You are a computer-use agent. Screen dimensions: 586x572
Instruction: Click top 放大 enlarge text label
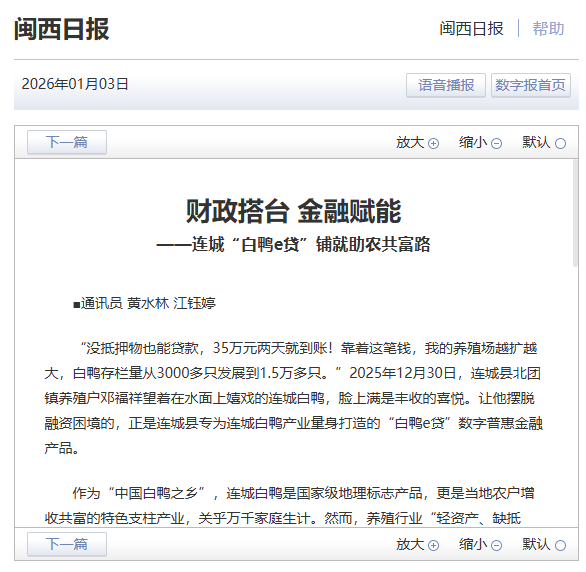point(410,142)
